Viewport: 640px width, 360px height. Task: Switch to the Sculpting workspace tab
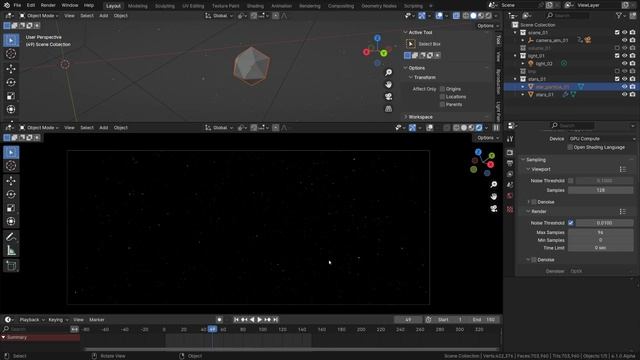click(164, 6)
